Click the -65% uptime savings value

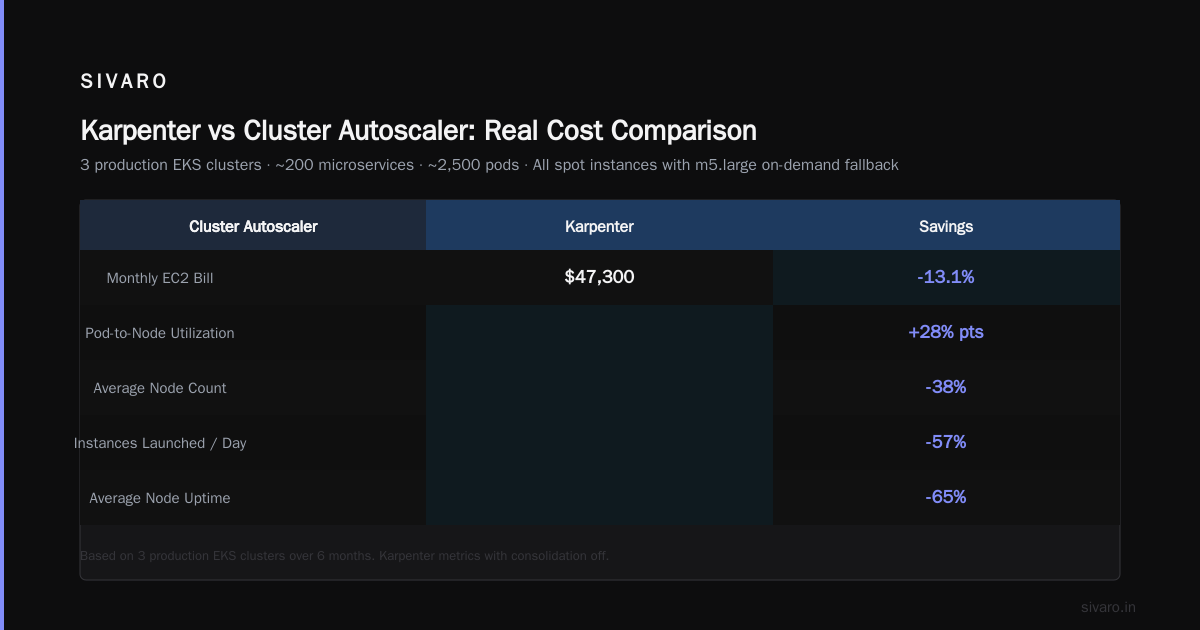(946, 497)
